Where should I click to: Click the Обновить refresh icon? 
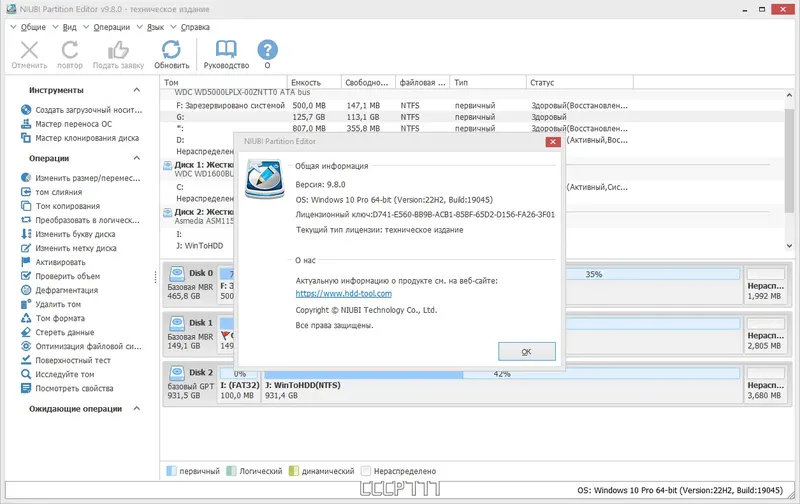point(171,49)
